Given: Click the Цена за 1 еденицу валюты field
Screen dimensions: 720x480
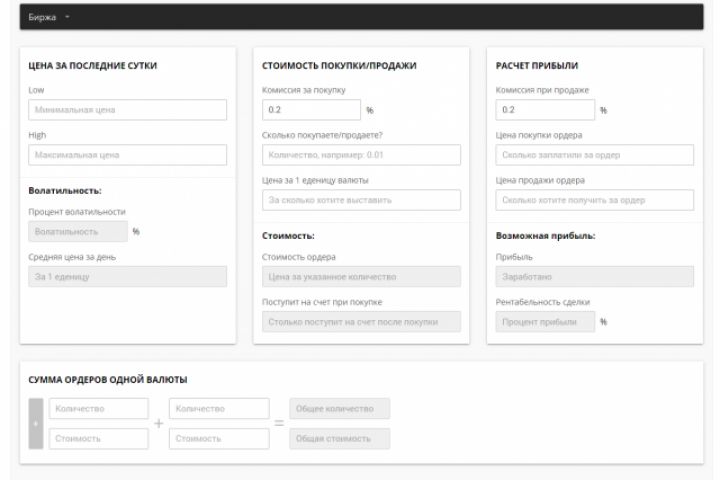Looking at the screenshot, I should click(x=361, y=200).
